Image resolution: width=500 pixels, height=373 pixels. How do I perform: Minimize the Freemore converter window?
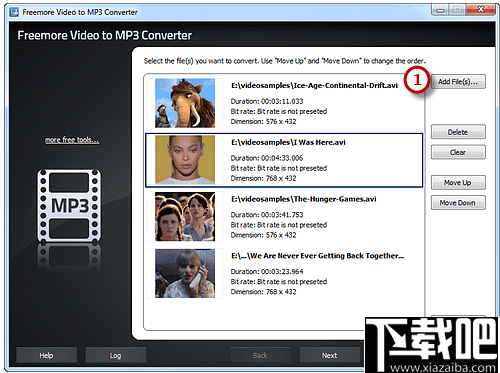pos(440,10)
